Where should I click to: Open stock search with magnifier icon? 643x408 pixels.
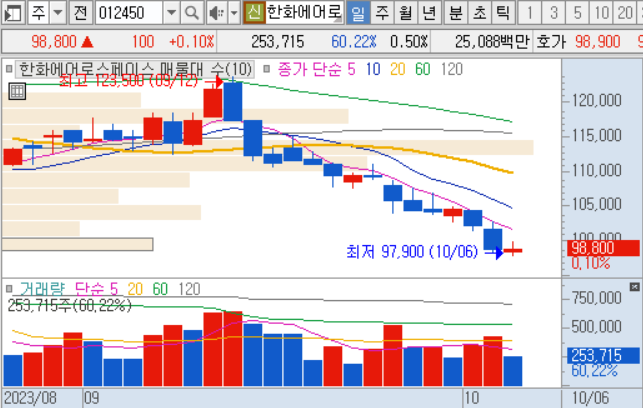192,13
